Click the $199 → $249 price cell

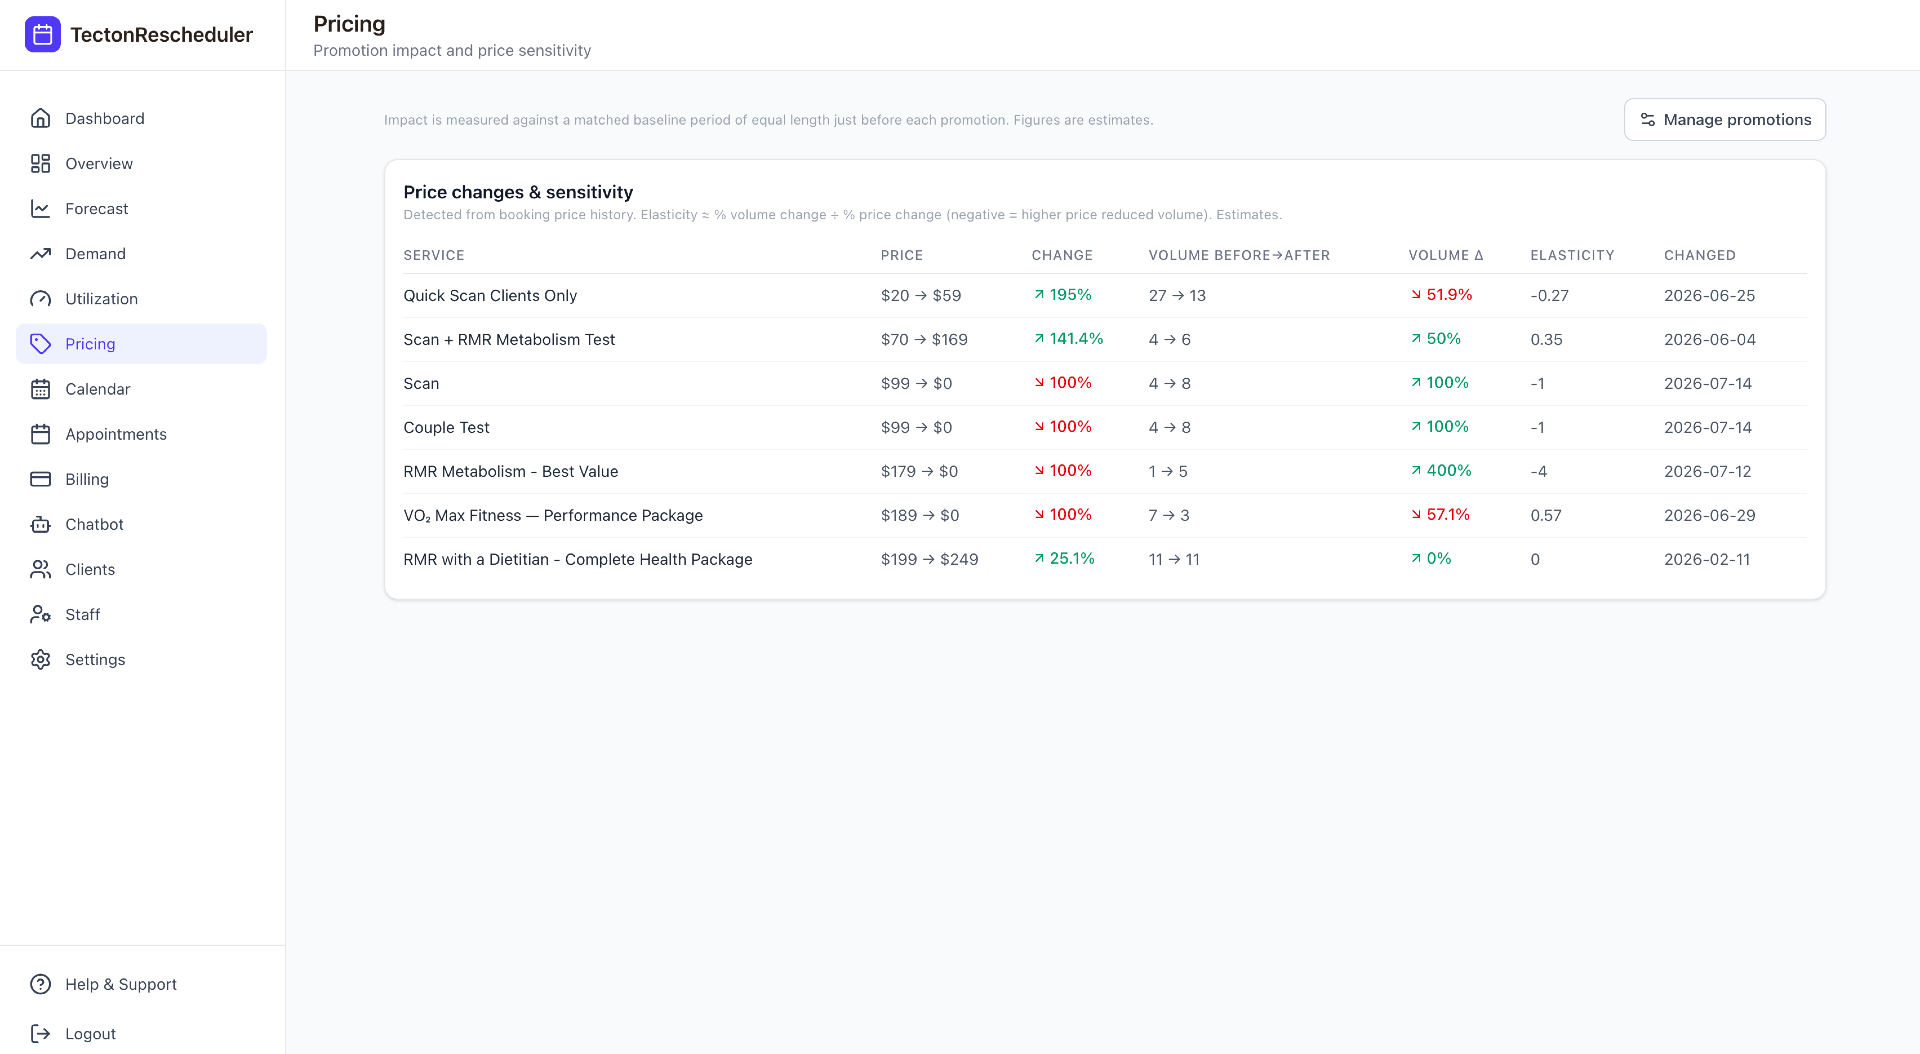[929, 559]
